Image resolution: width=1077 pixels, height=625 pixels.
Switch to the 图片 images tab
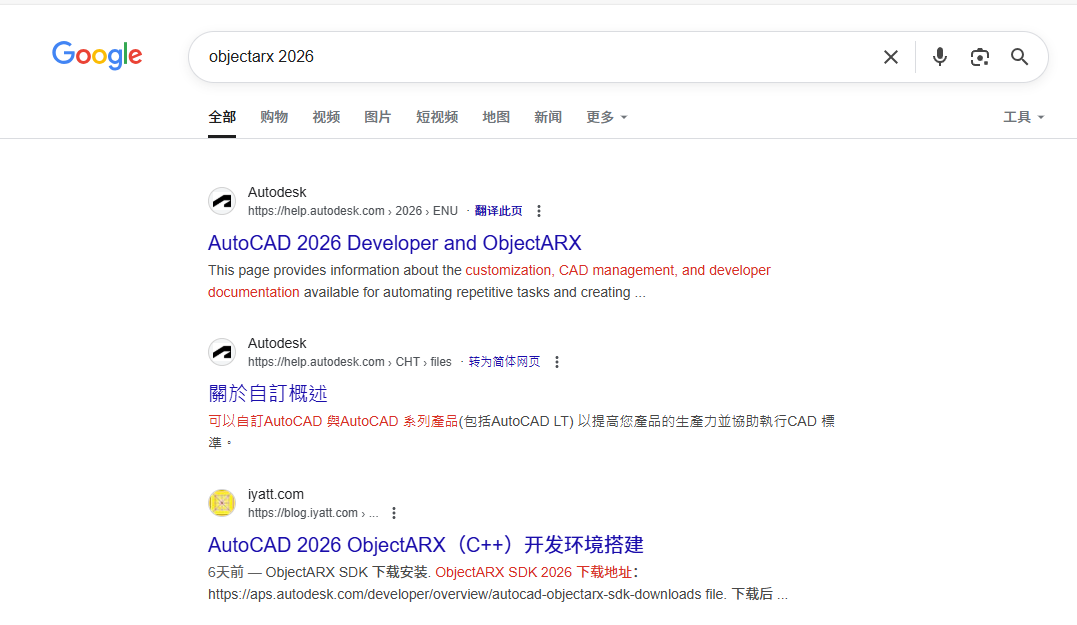click(378, 117)
